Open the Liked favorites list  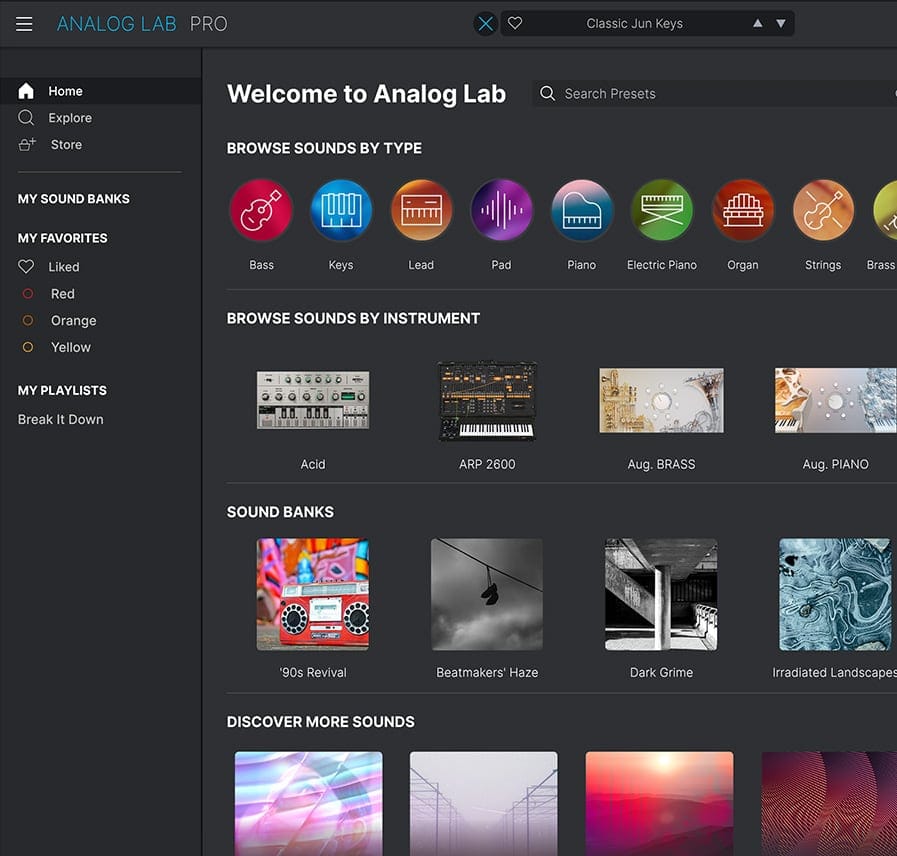(63, 267)
